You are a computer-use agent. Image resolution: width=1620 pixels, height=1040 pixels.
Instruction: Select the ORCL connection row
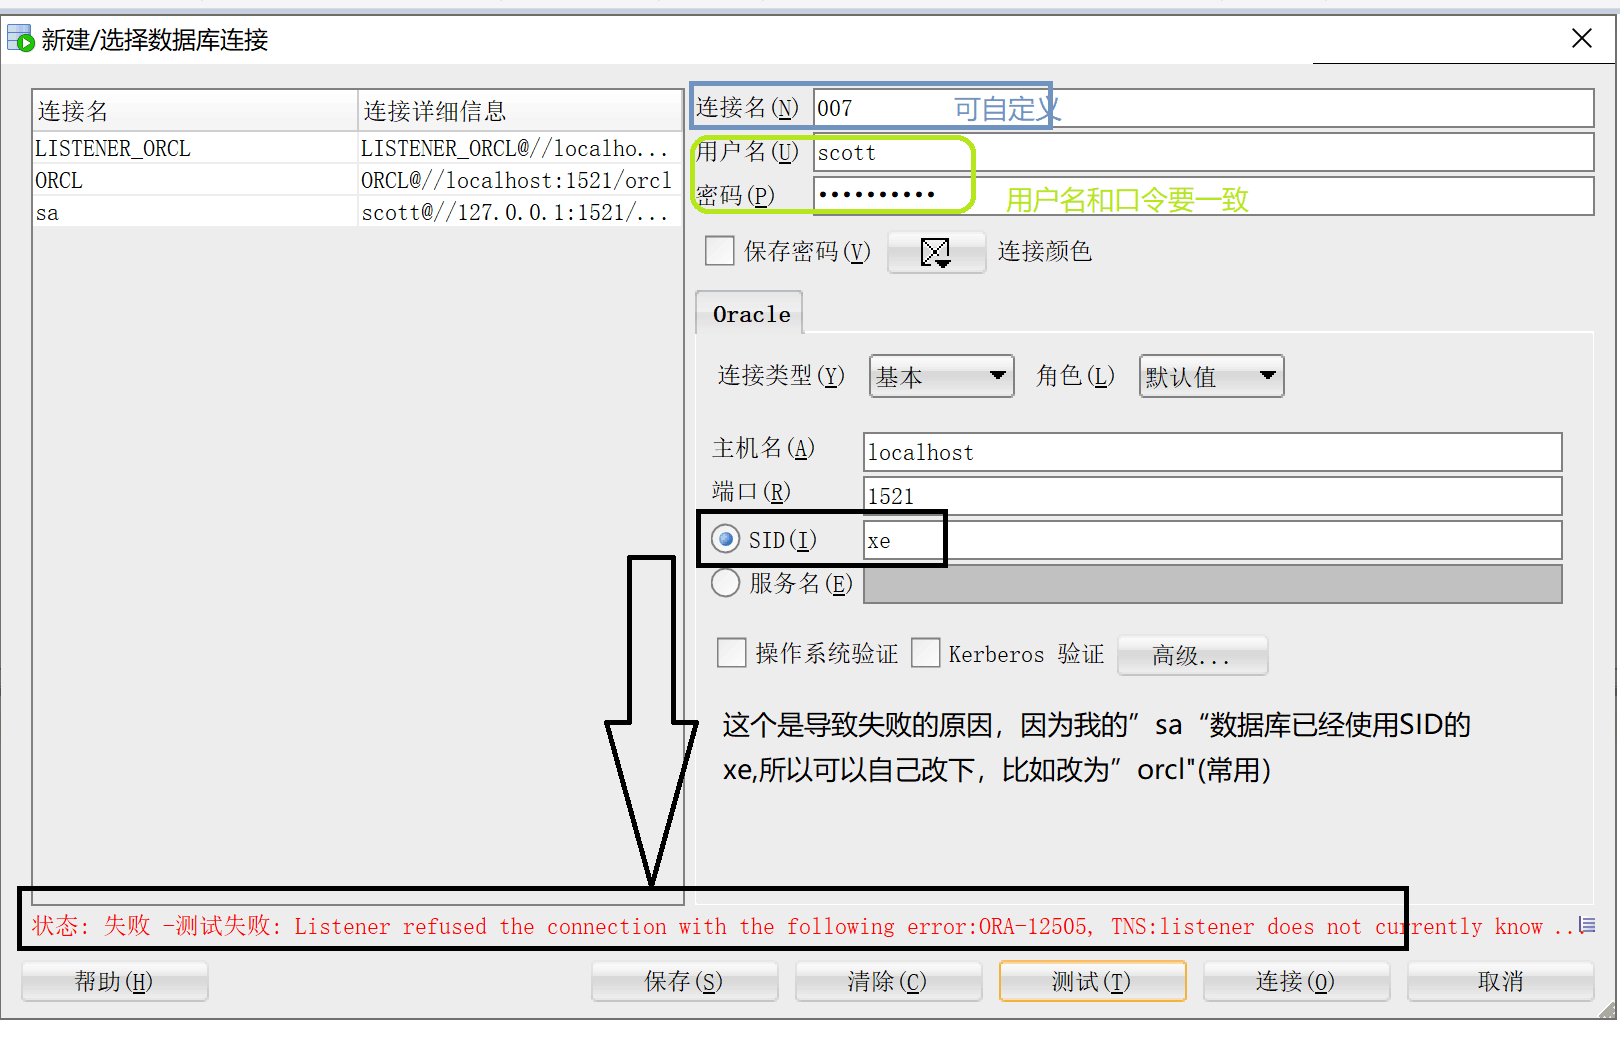pos(357,180)
